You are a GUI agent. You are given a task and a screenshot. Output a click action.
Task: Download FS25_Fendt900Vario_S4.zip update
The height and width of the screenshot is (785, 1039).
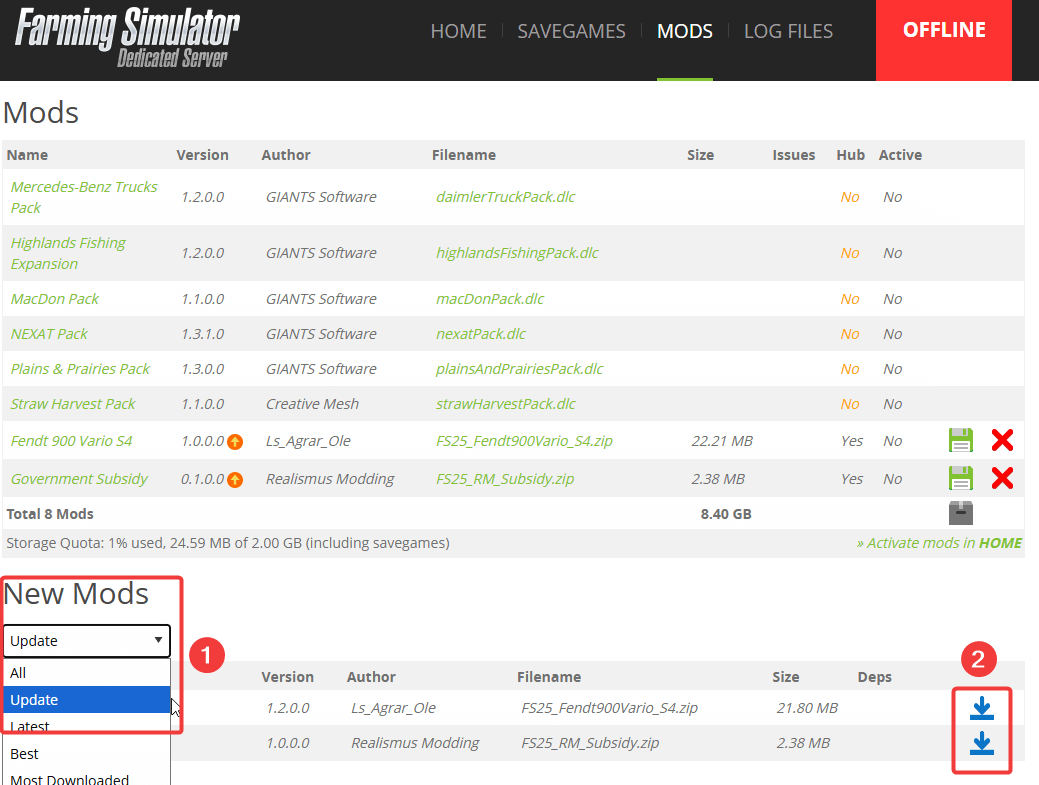click(981, 708)
